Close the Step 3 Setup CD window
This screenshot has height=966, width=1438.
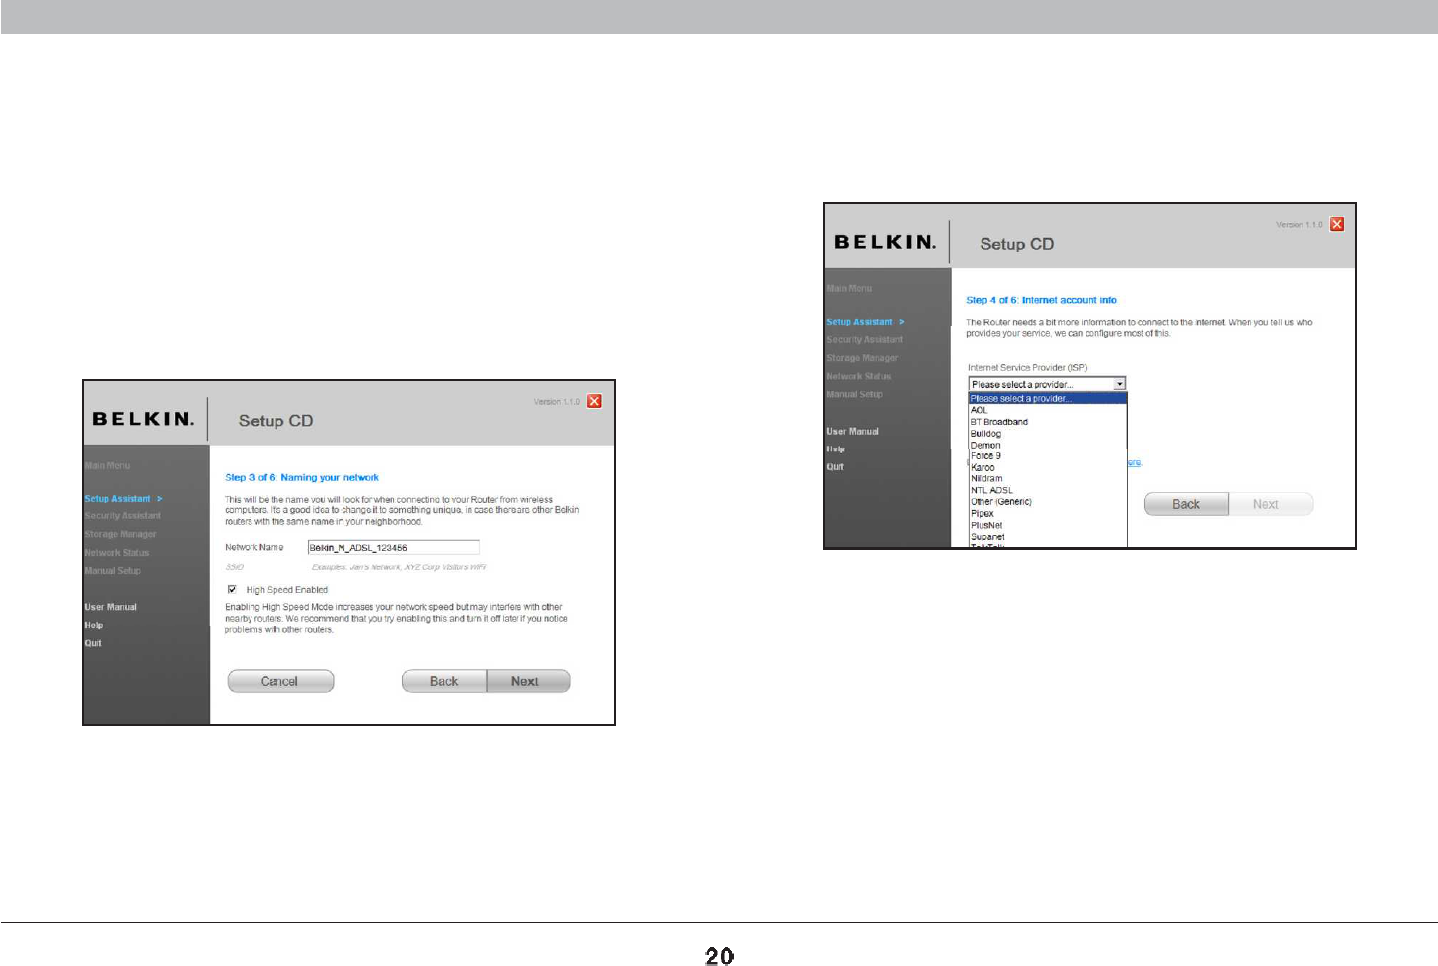[x=594, y=401]
